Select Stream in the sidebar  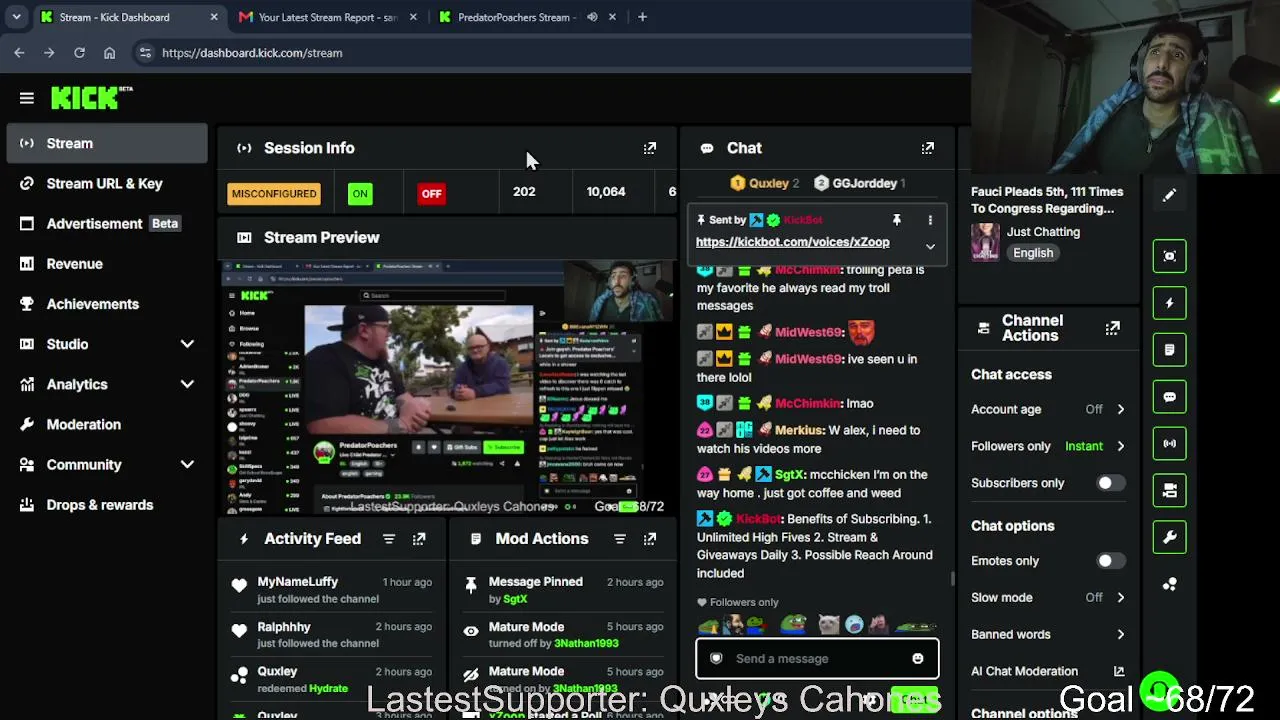pos(107,143)
